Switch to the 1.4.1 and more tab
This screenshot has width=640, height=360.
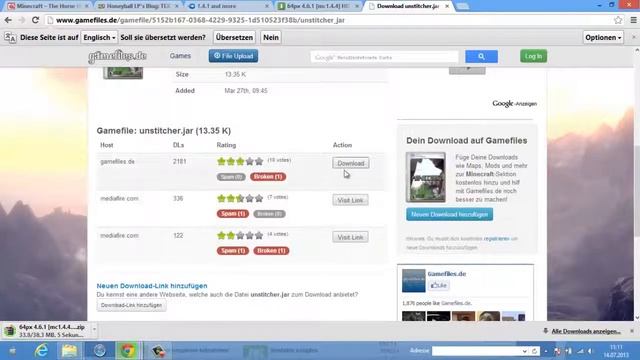[229, 6]
